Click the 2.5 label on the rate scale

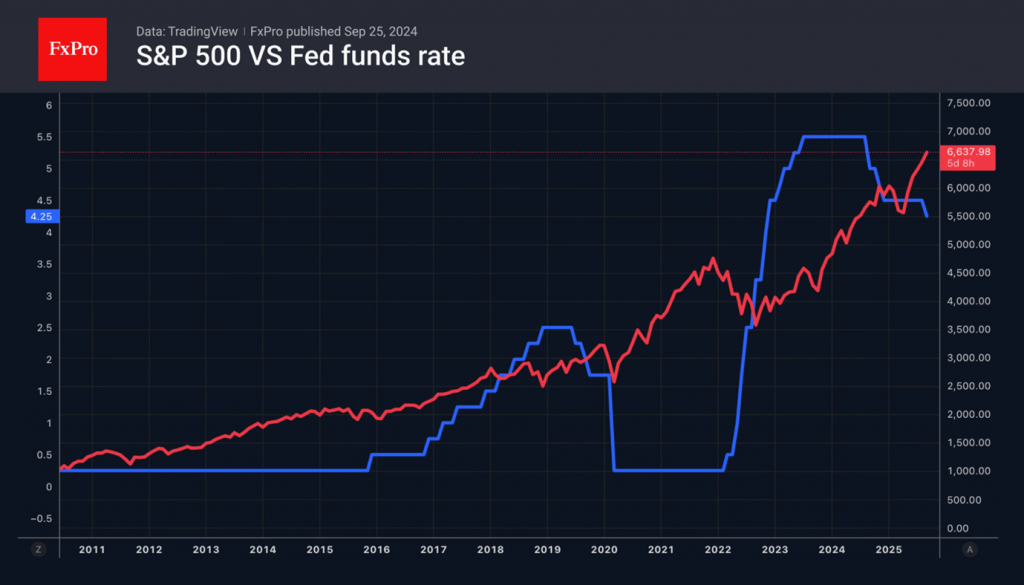(43, 328)
